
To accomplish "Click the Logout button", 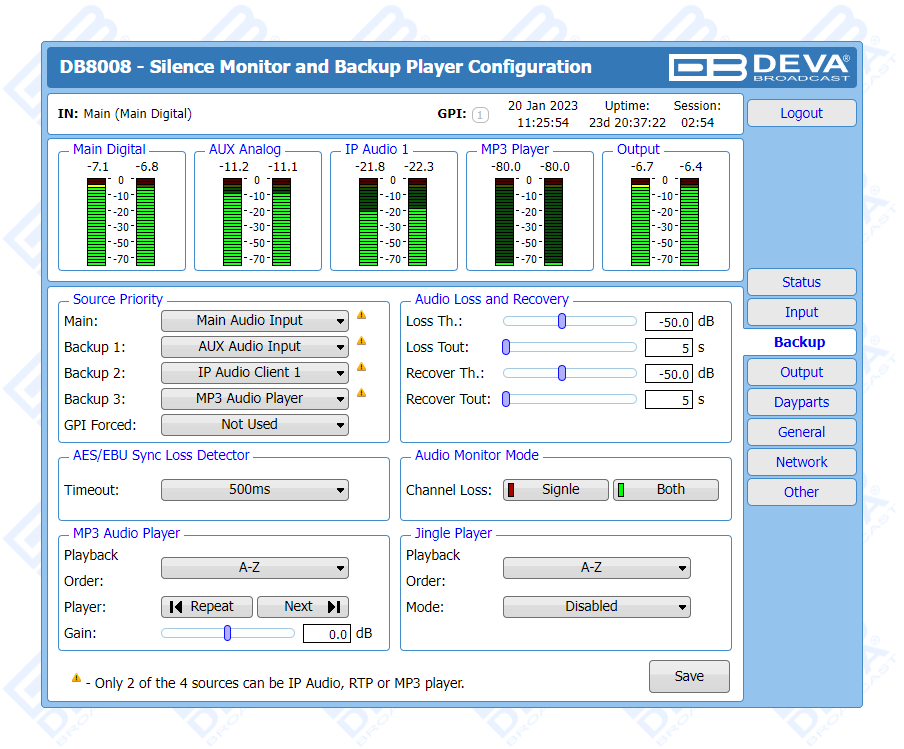I will pyautogui.click(x=801, y=113).
